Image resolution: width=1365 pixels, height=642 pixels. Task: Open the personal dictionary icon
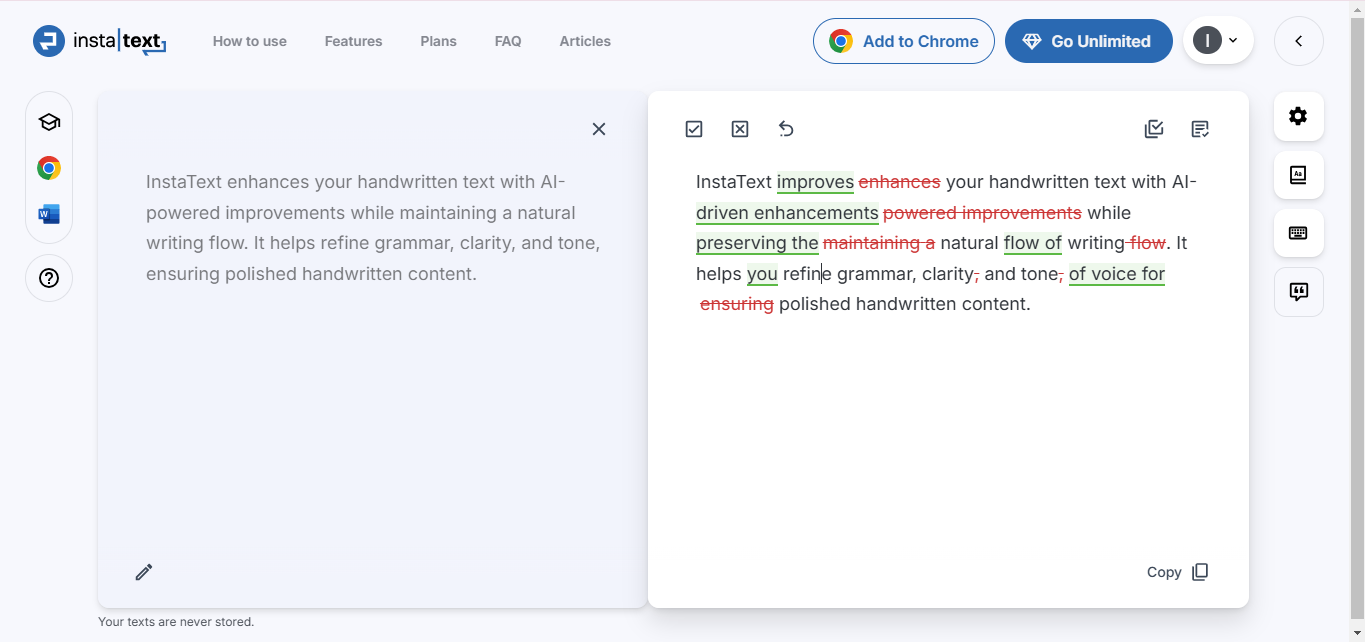(1298, 175)
